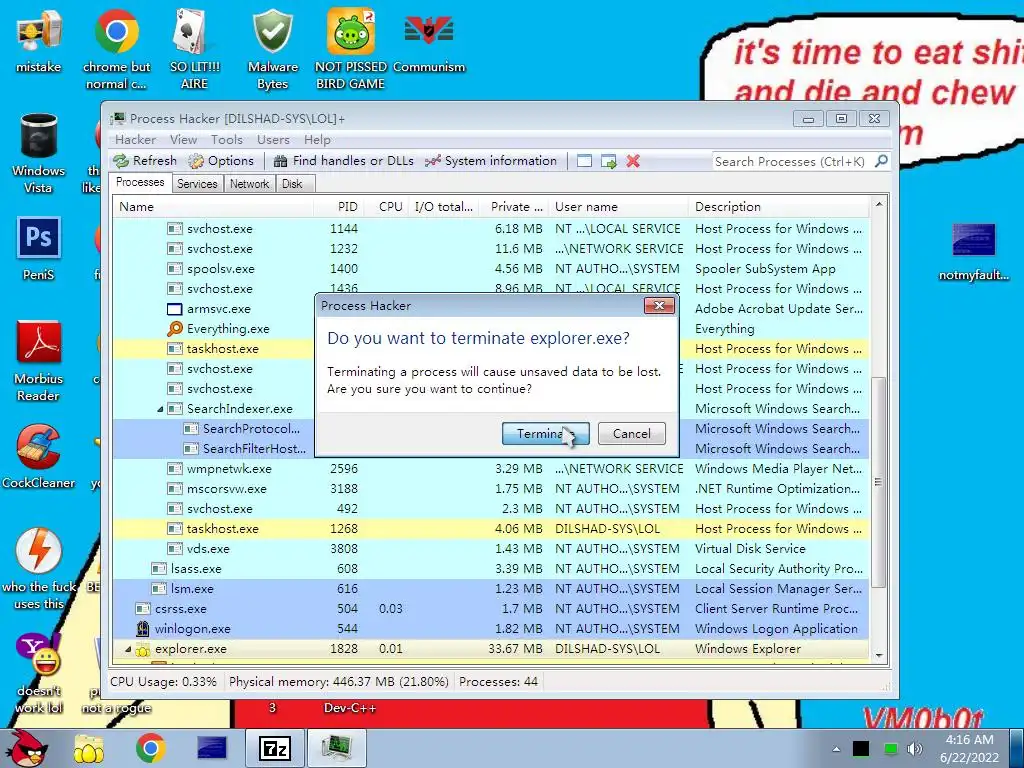
Task: Collapse the explorer.exe tree node
Action: (x=129, y=650)
